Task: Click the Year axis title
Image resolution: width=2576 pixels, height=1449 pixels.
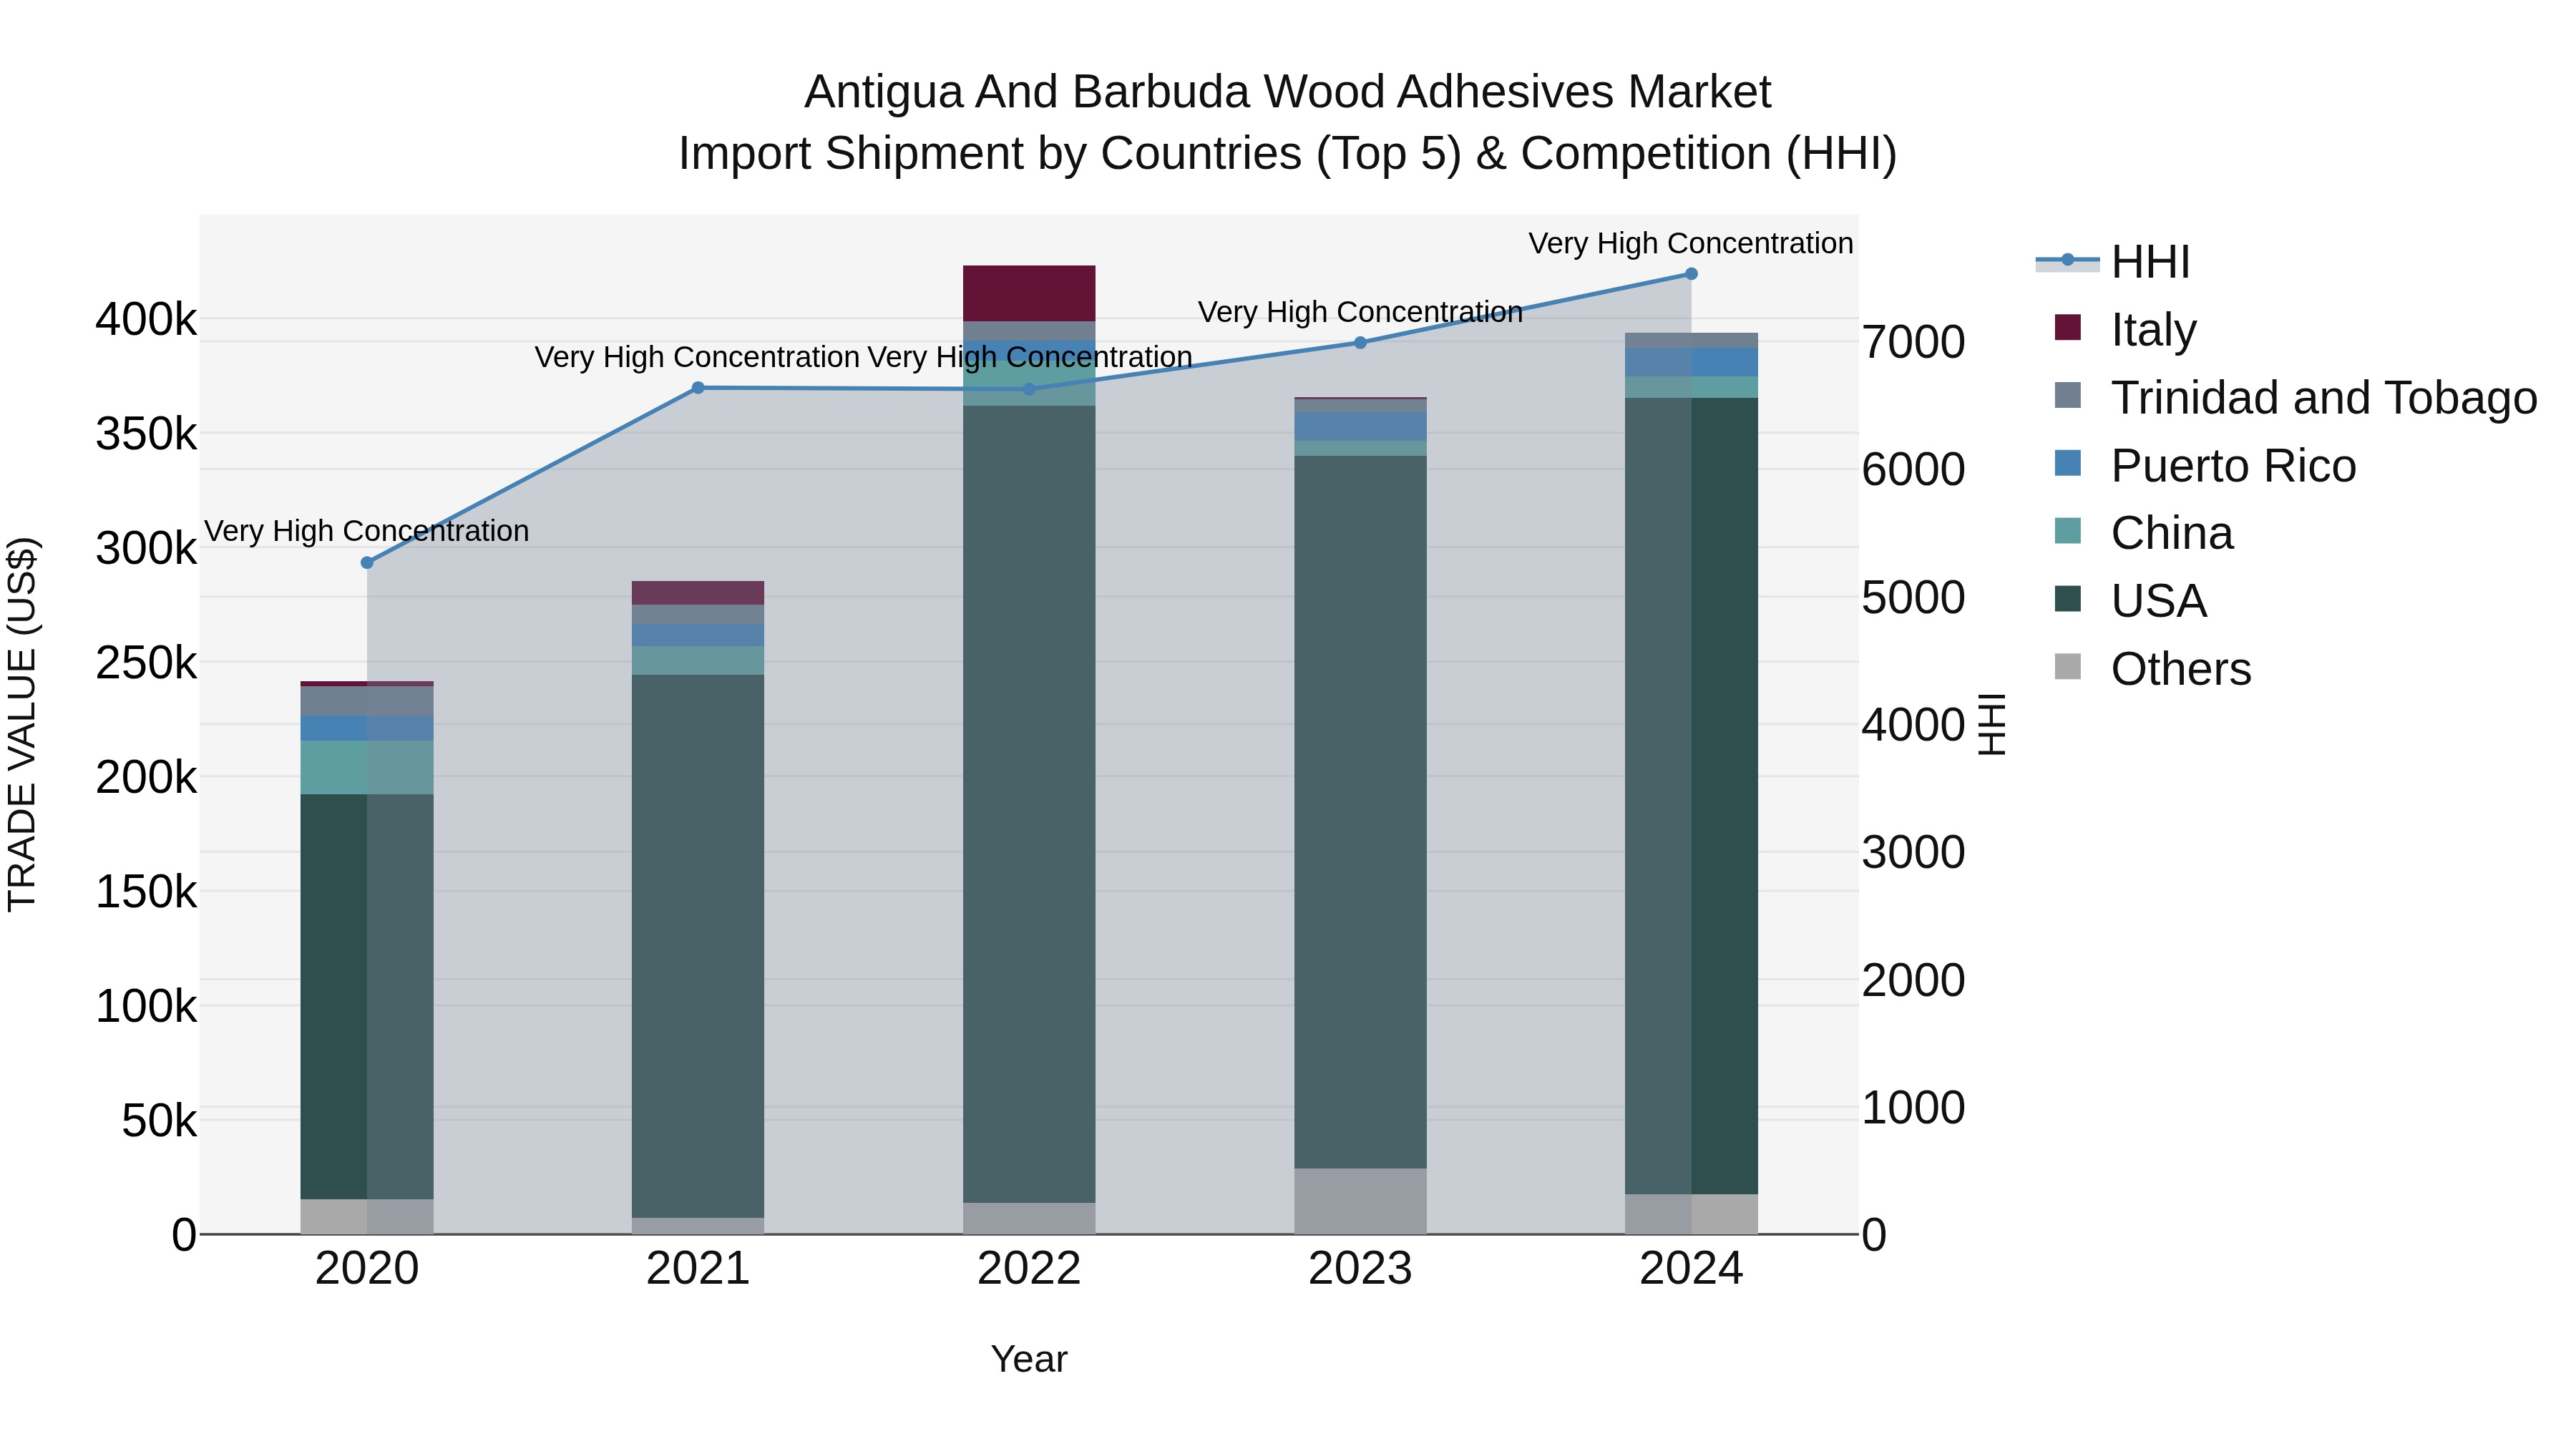Action: pyautogui.click(x=1029, y=1359)
